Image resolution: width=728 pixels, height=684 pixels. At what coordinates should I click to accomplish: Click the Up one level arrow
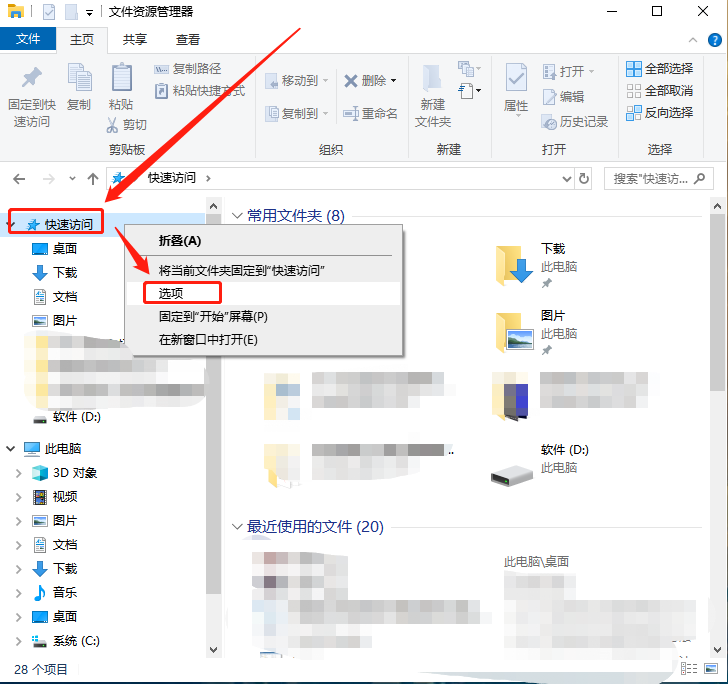tap(93, 179)
